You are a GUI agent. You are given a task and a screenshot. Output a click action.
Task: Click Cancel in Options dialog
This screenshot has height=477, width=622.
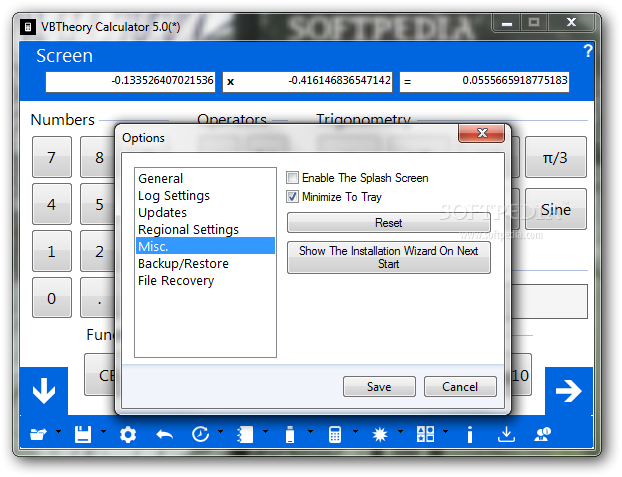460,387
